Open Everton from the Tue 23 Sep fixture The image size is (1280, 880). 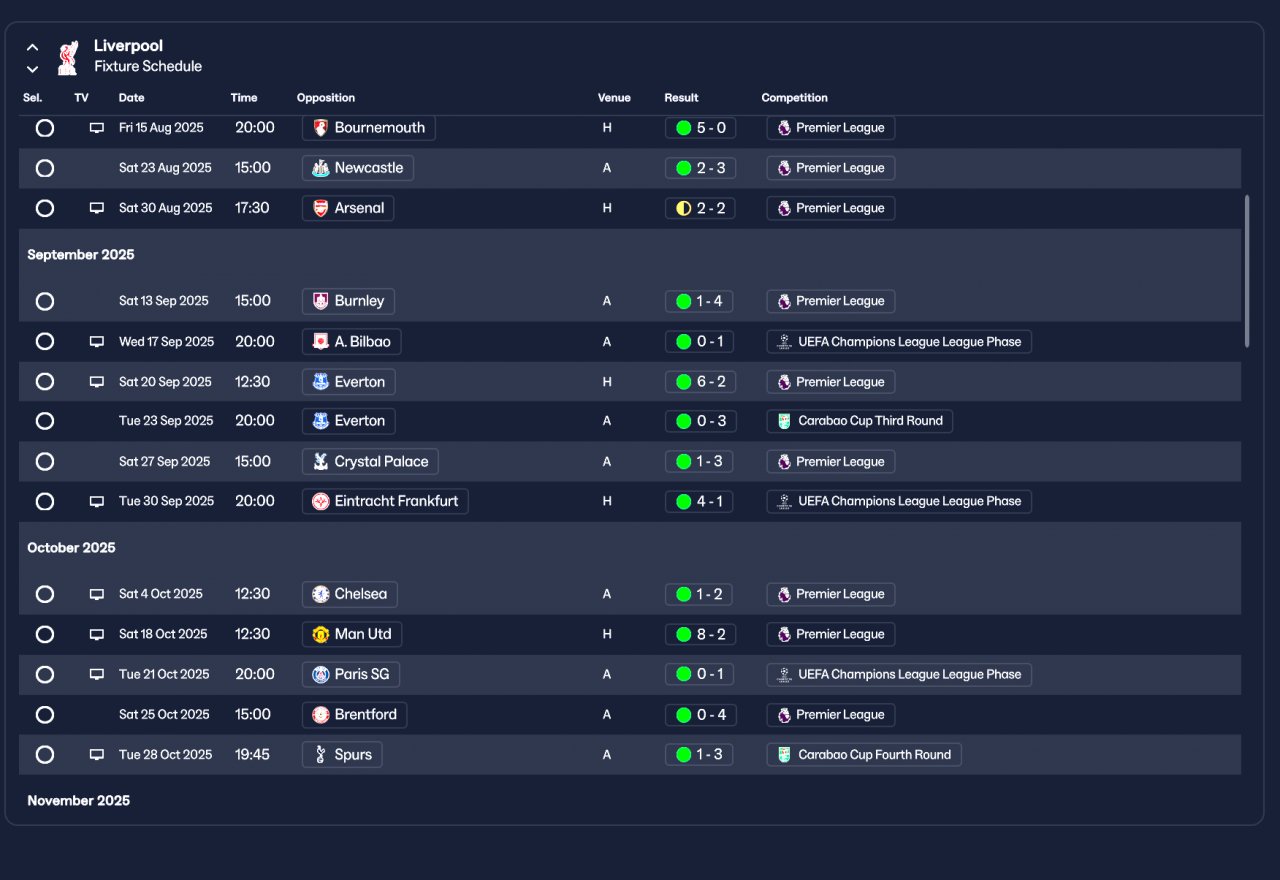pyautogui.click(x=349, y=421)
